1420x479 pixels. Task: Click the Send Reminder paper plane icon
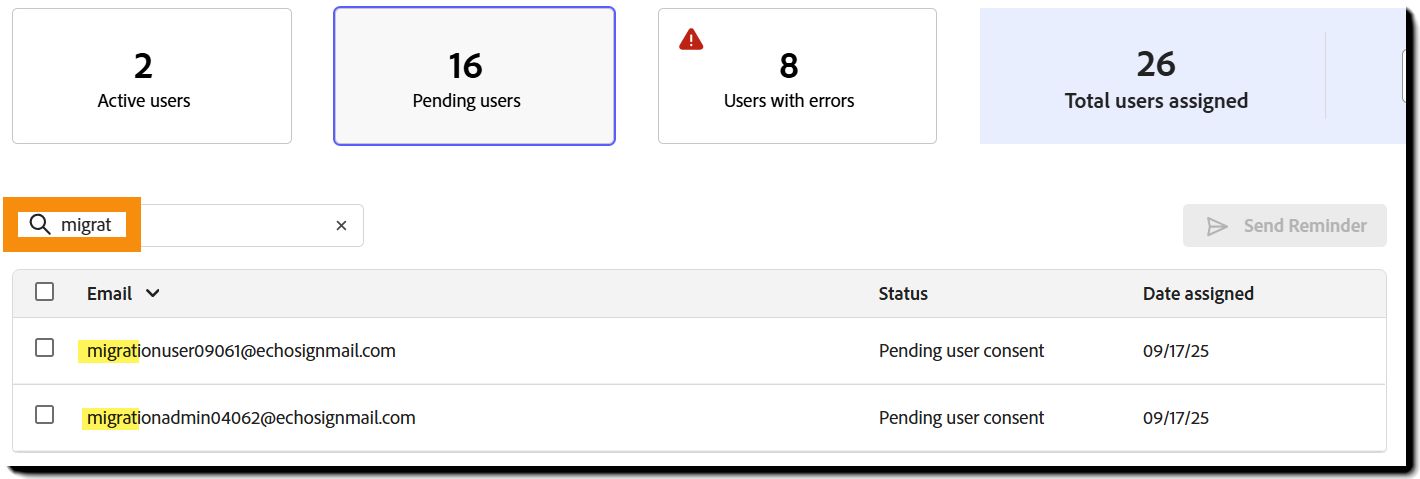point(1217,226)
